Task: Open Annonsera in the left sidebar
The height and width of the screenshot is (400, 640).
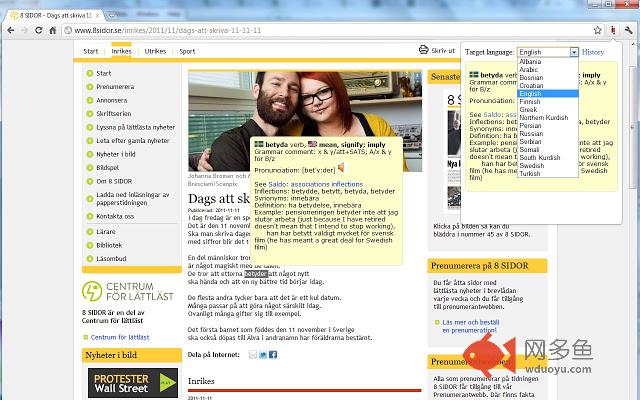Action: 112,100
